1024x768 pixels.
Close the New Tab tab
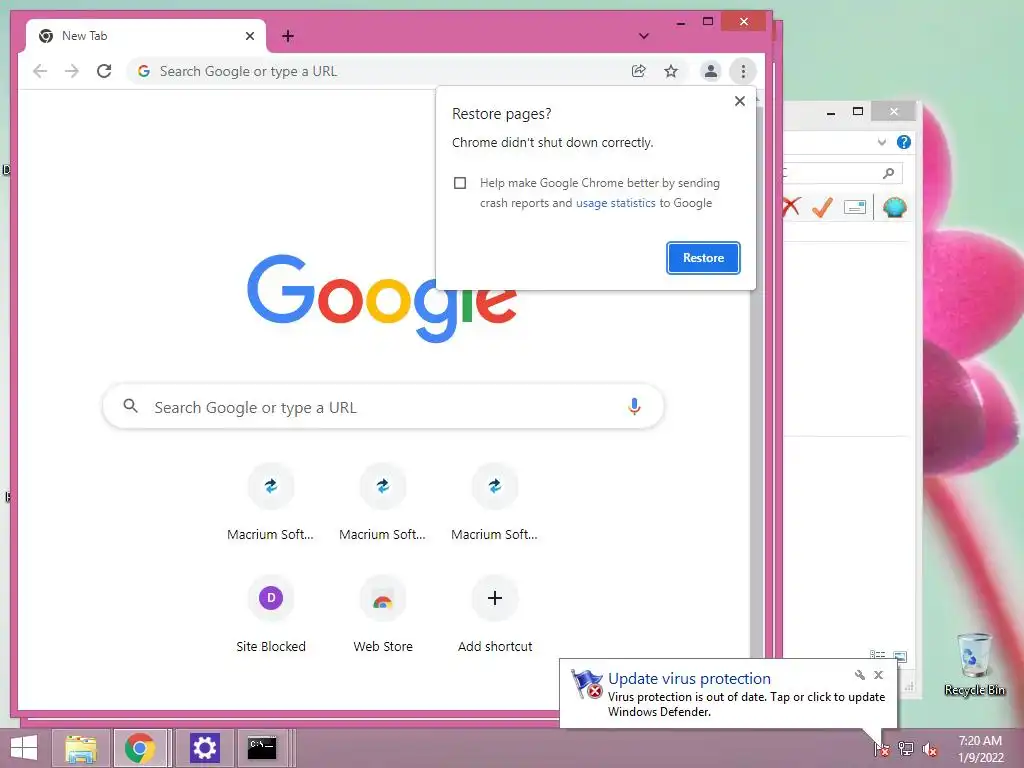click(249, 36)
